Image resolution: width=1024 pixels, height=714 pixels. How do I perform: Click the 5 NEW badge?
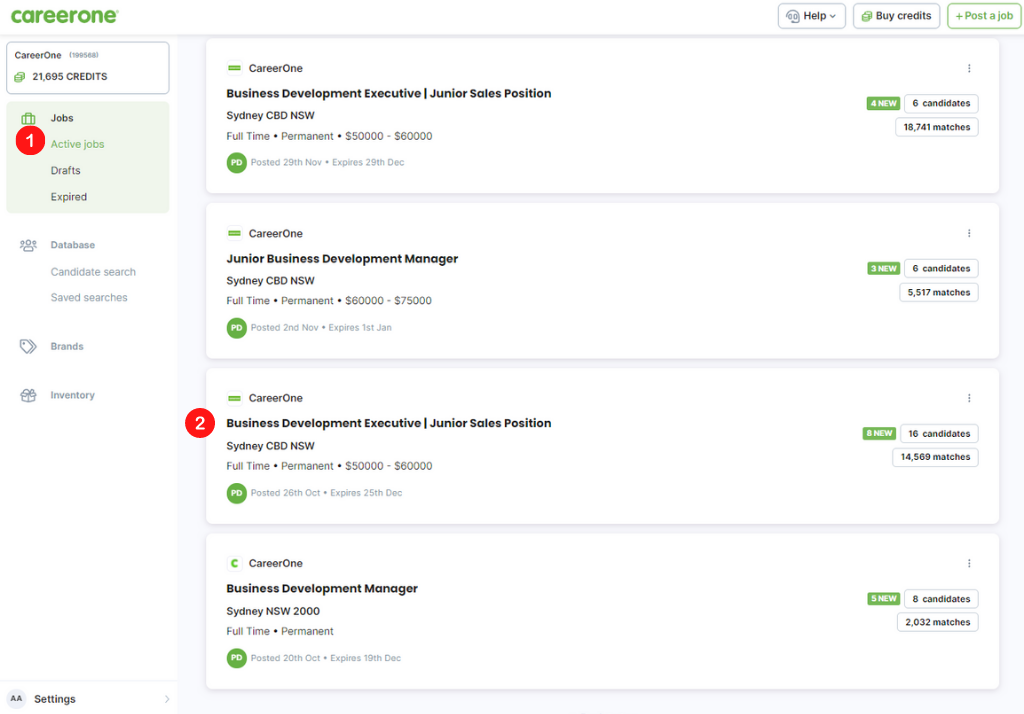click(883, 598)
